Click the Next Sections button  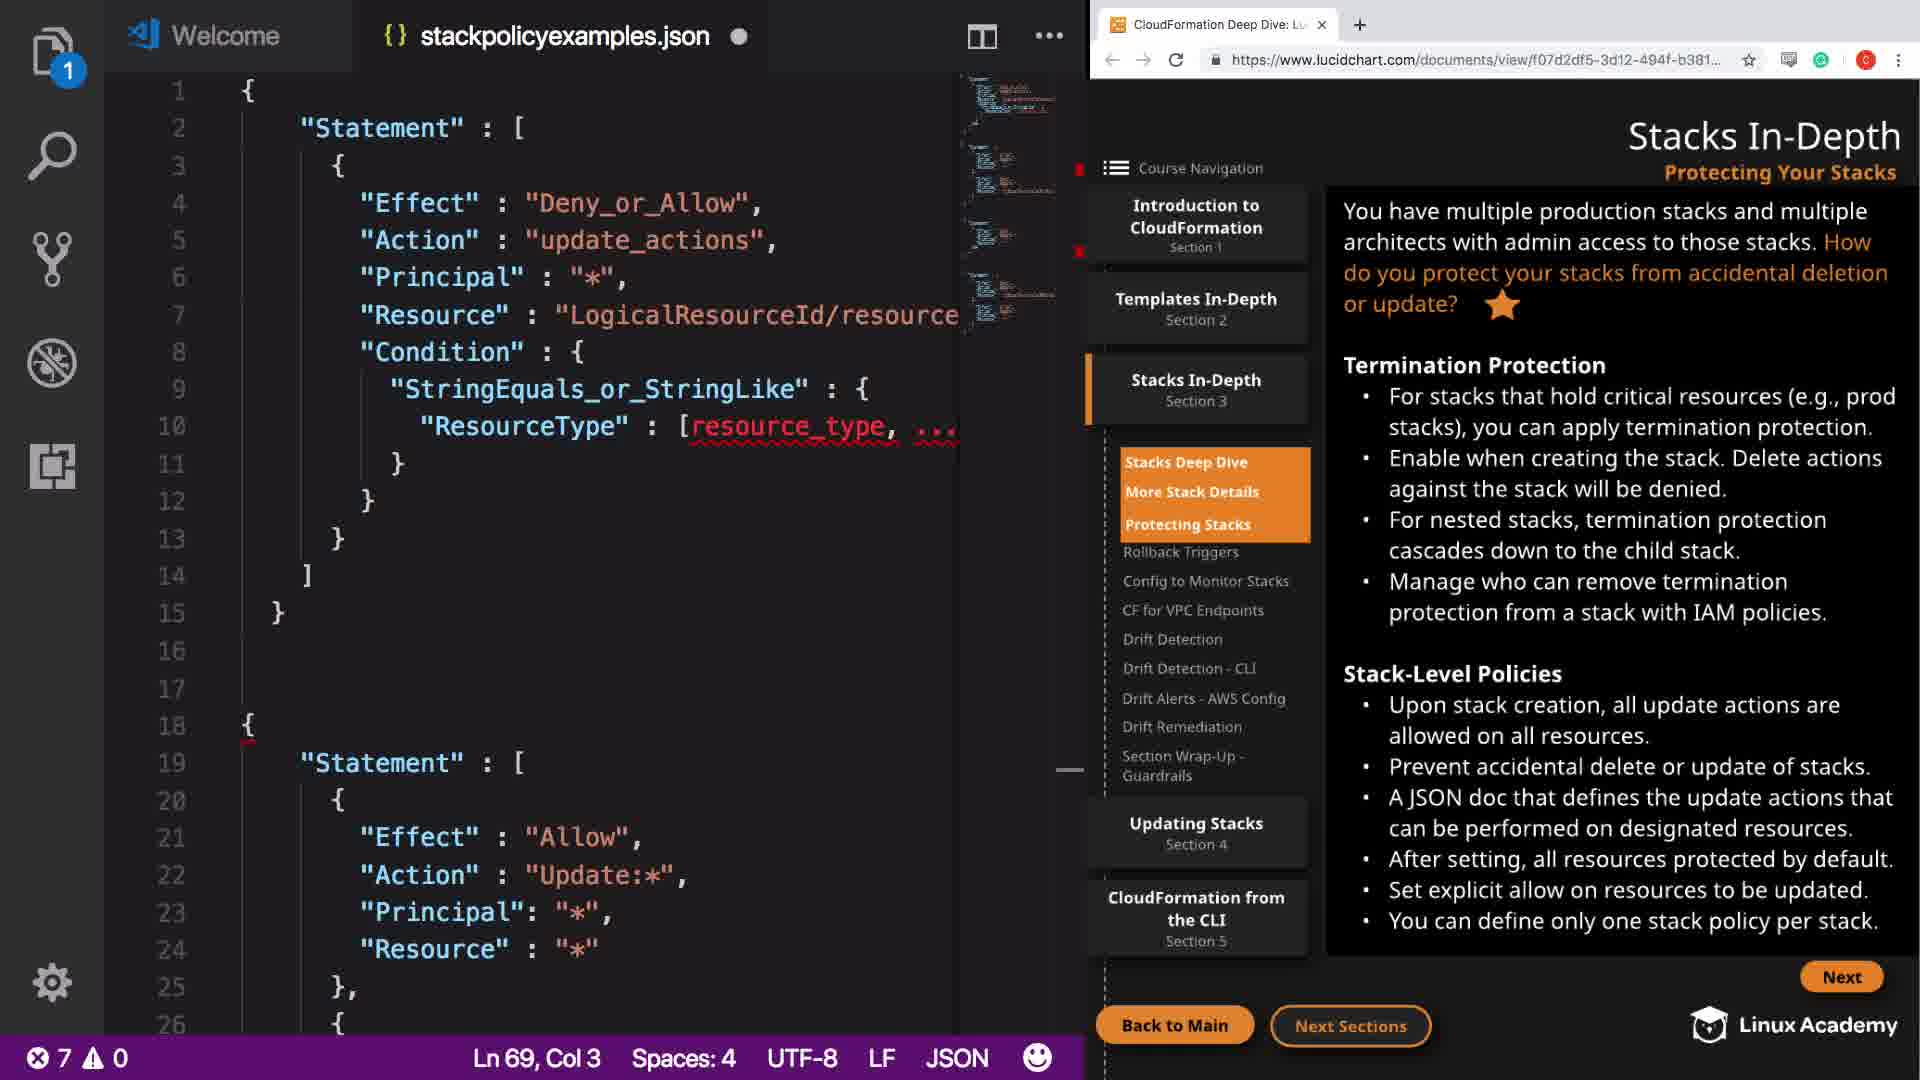click(1350, 1026)
